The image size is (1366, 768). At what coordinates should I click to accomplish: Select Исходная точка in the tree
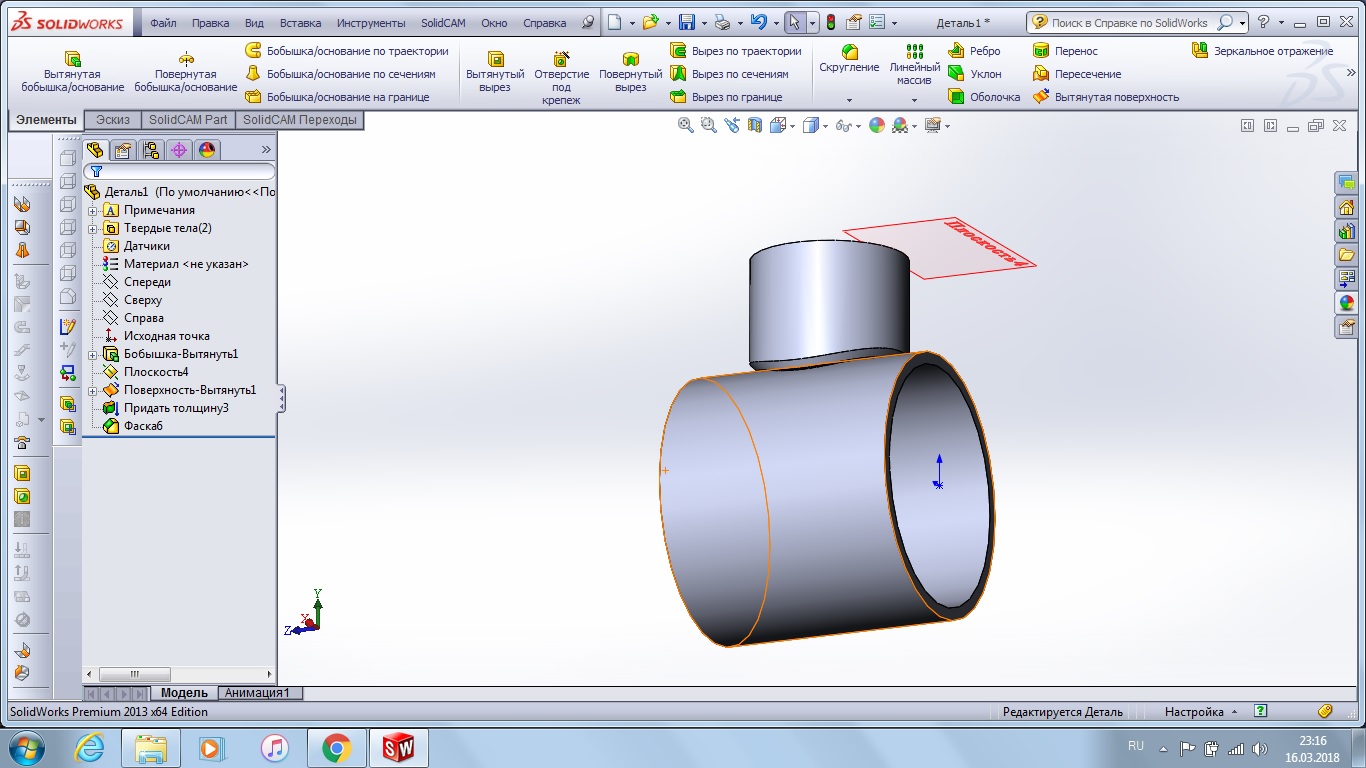156,336
